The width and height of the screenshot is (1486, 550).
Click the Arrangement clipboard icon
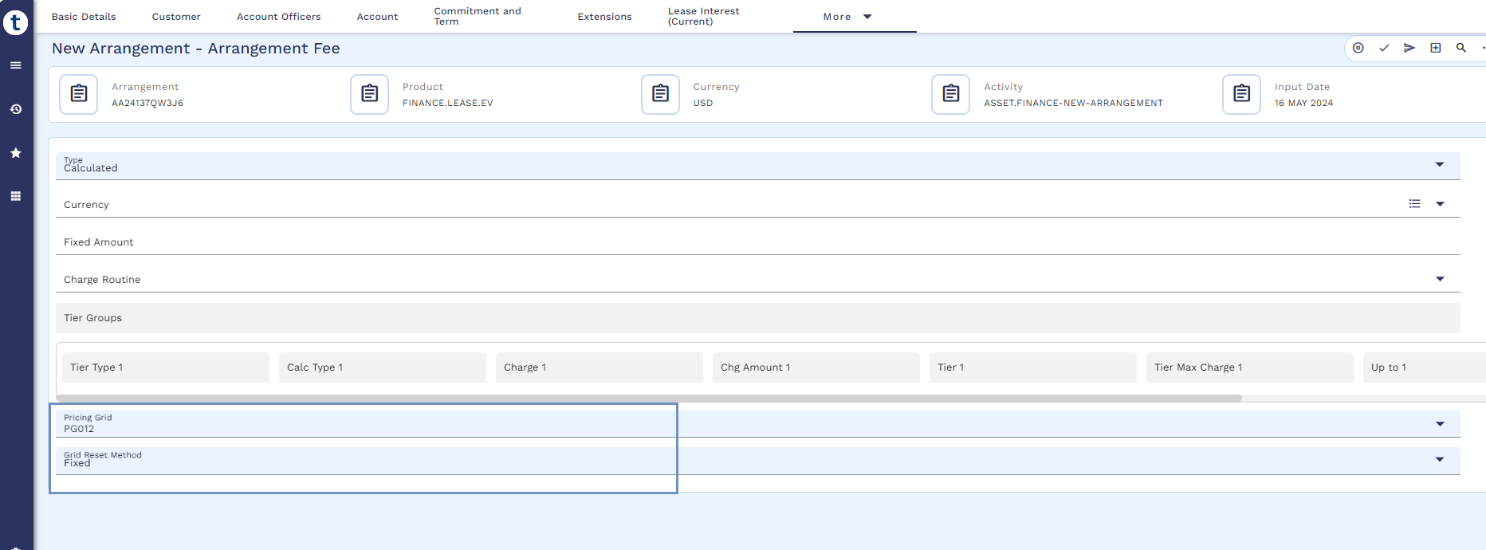click(79, 94)
